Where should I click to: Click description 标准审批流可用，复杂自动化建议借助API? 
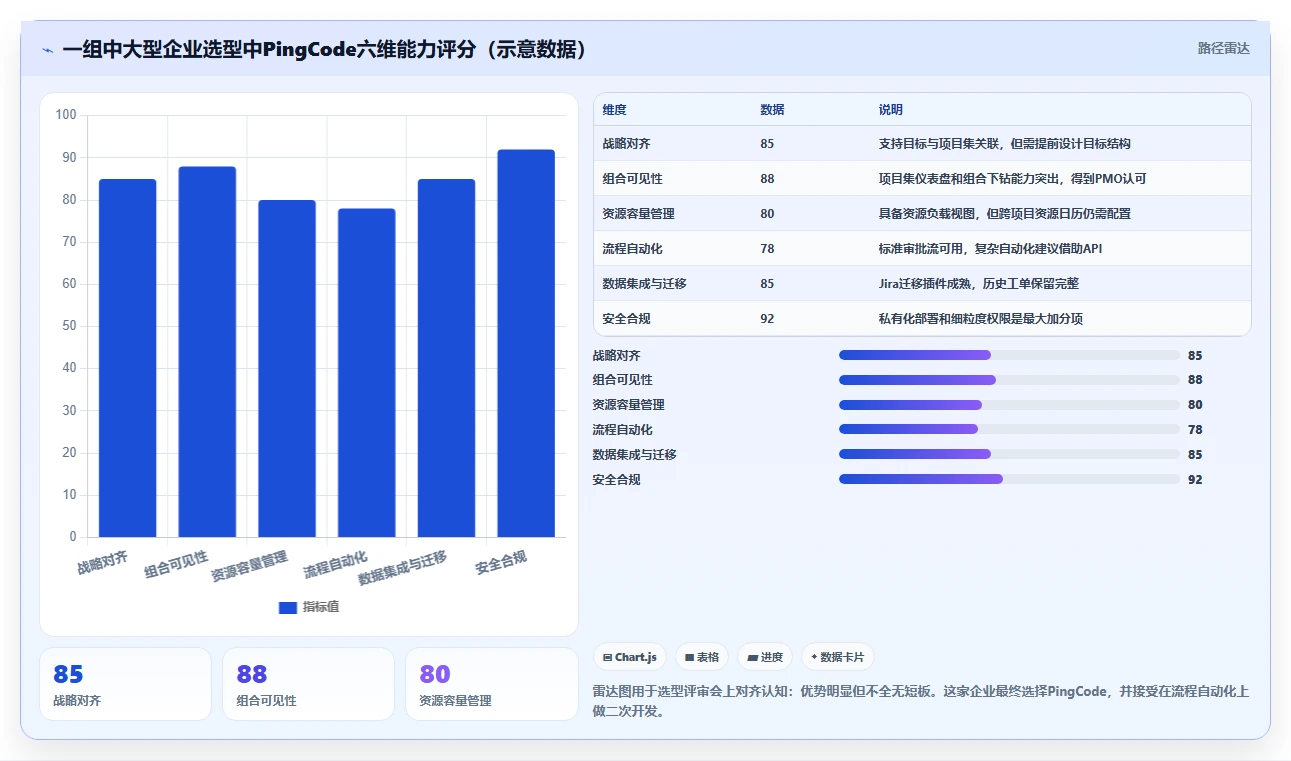point(990,249)
